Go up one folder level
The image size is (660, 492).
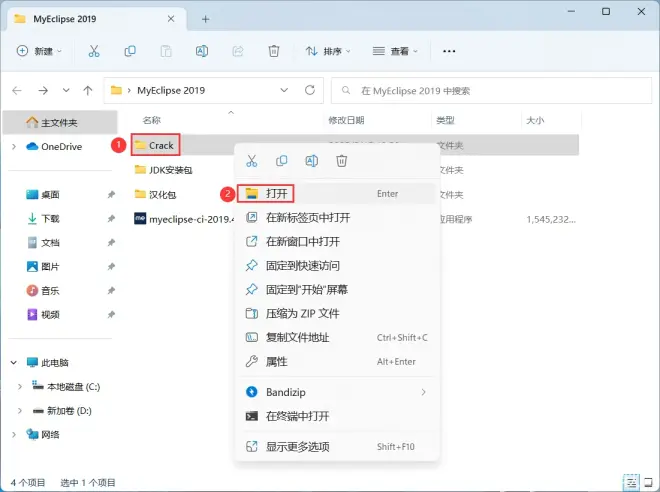(x=88, y=90)
